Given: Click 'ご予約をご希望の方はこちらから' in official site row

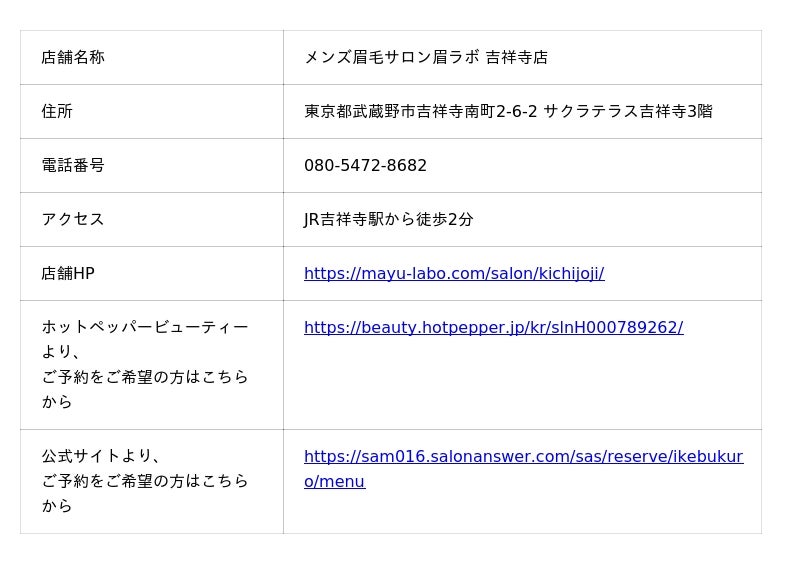Looking at the screenshot, I should pos(145,481).
